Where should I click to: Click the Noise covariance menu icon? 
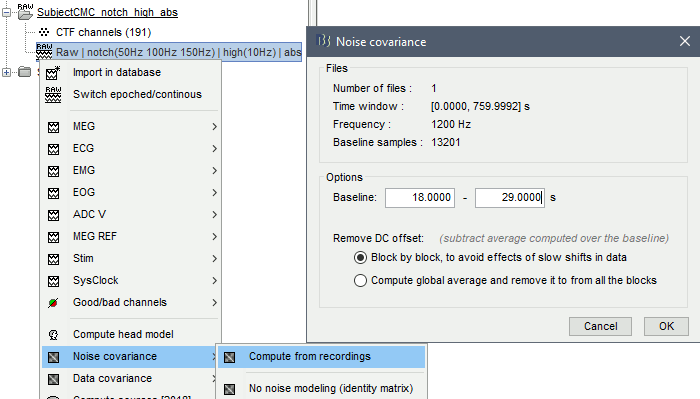[x=54, y=357]
